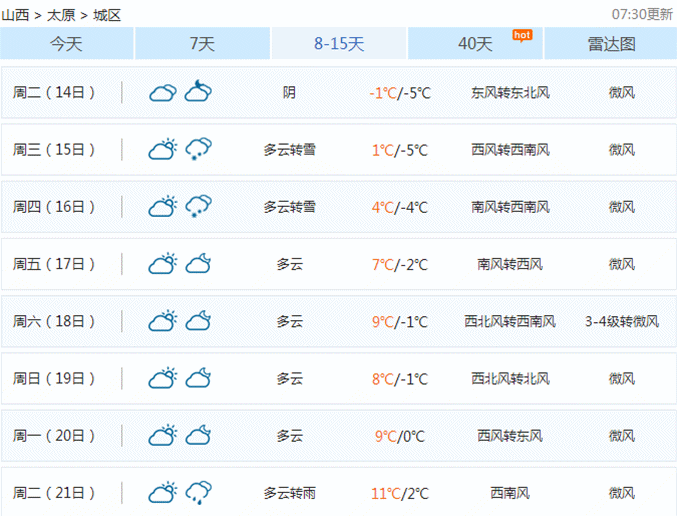This screenshot has height=516, width=677.
Task: Click the wind direction 东风转东北风
Action: click(510, 92)
